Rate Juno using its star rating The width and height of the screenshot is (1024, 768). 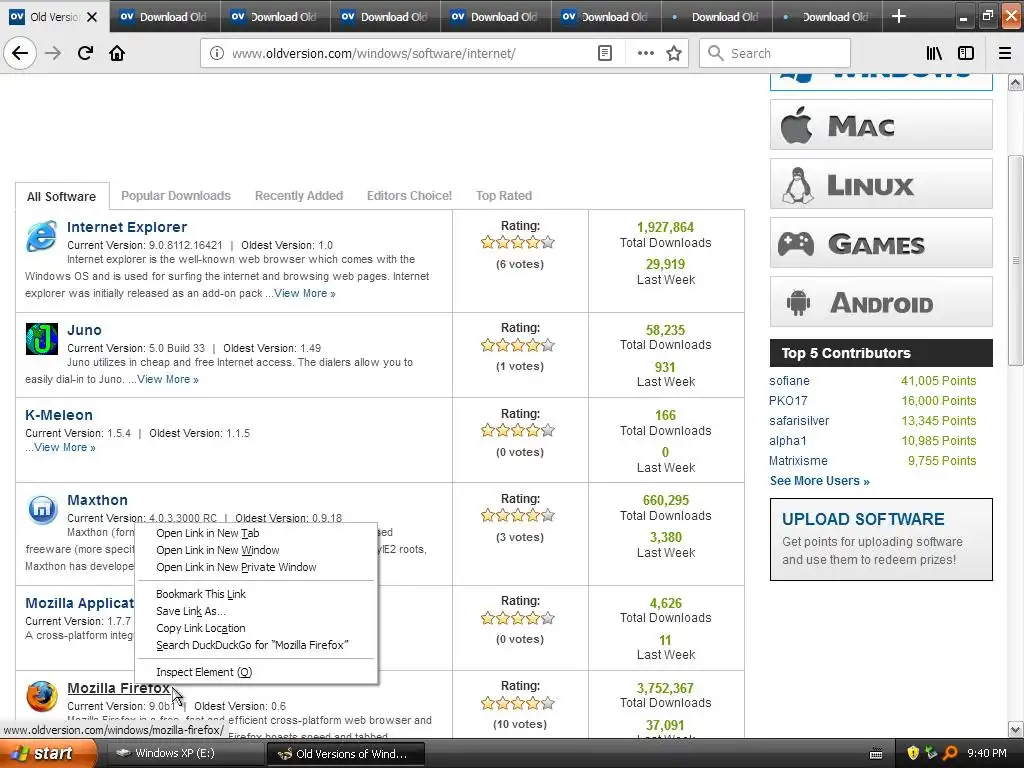(x=518, y=345)
